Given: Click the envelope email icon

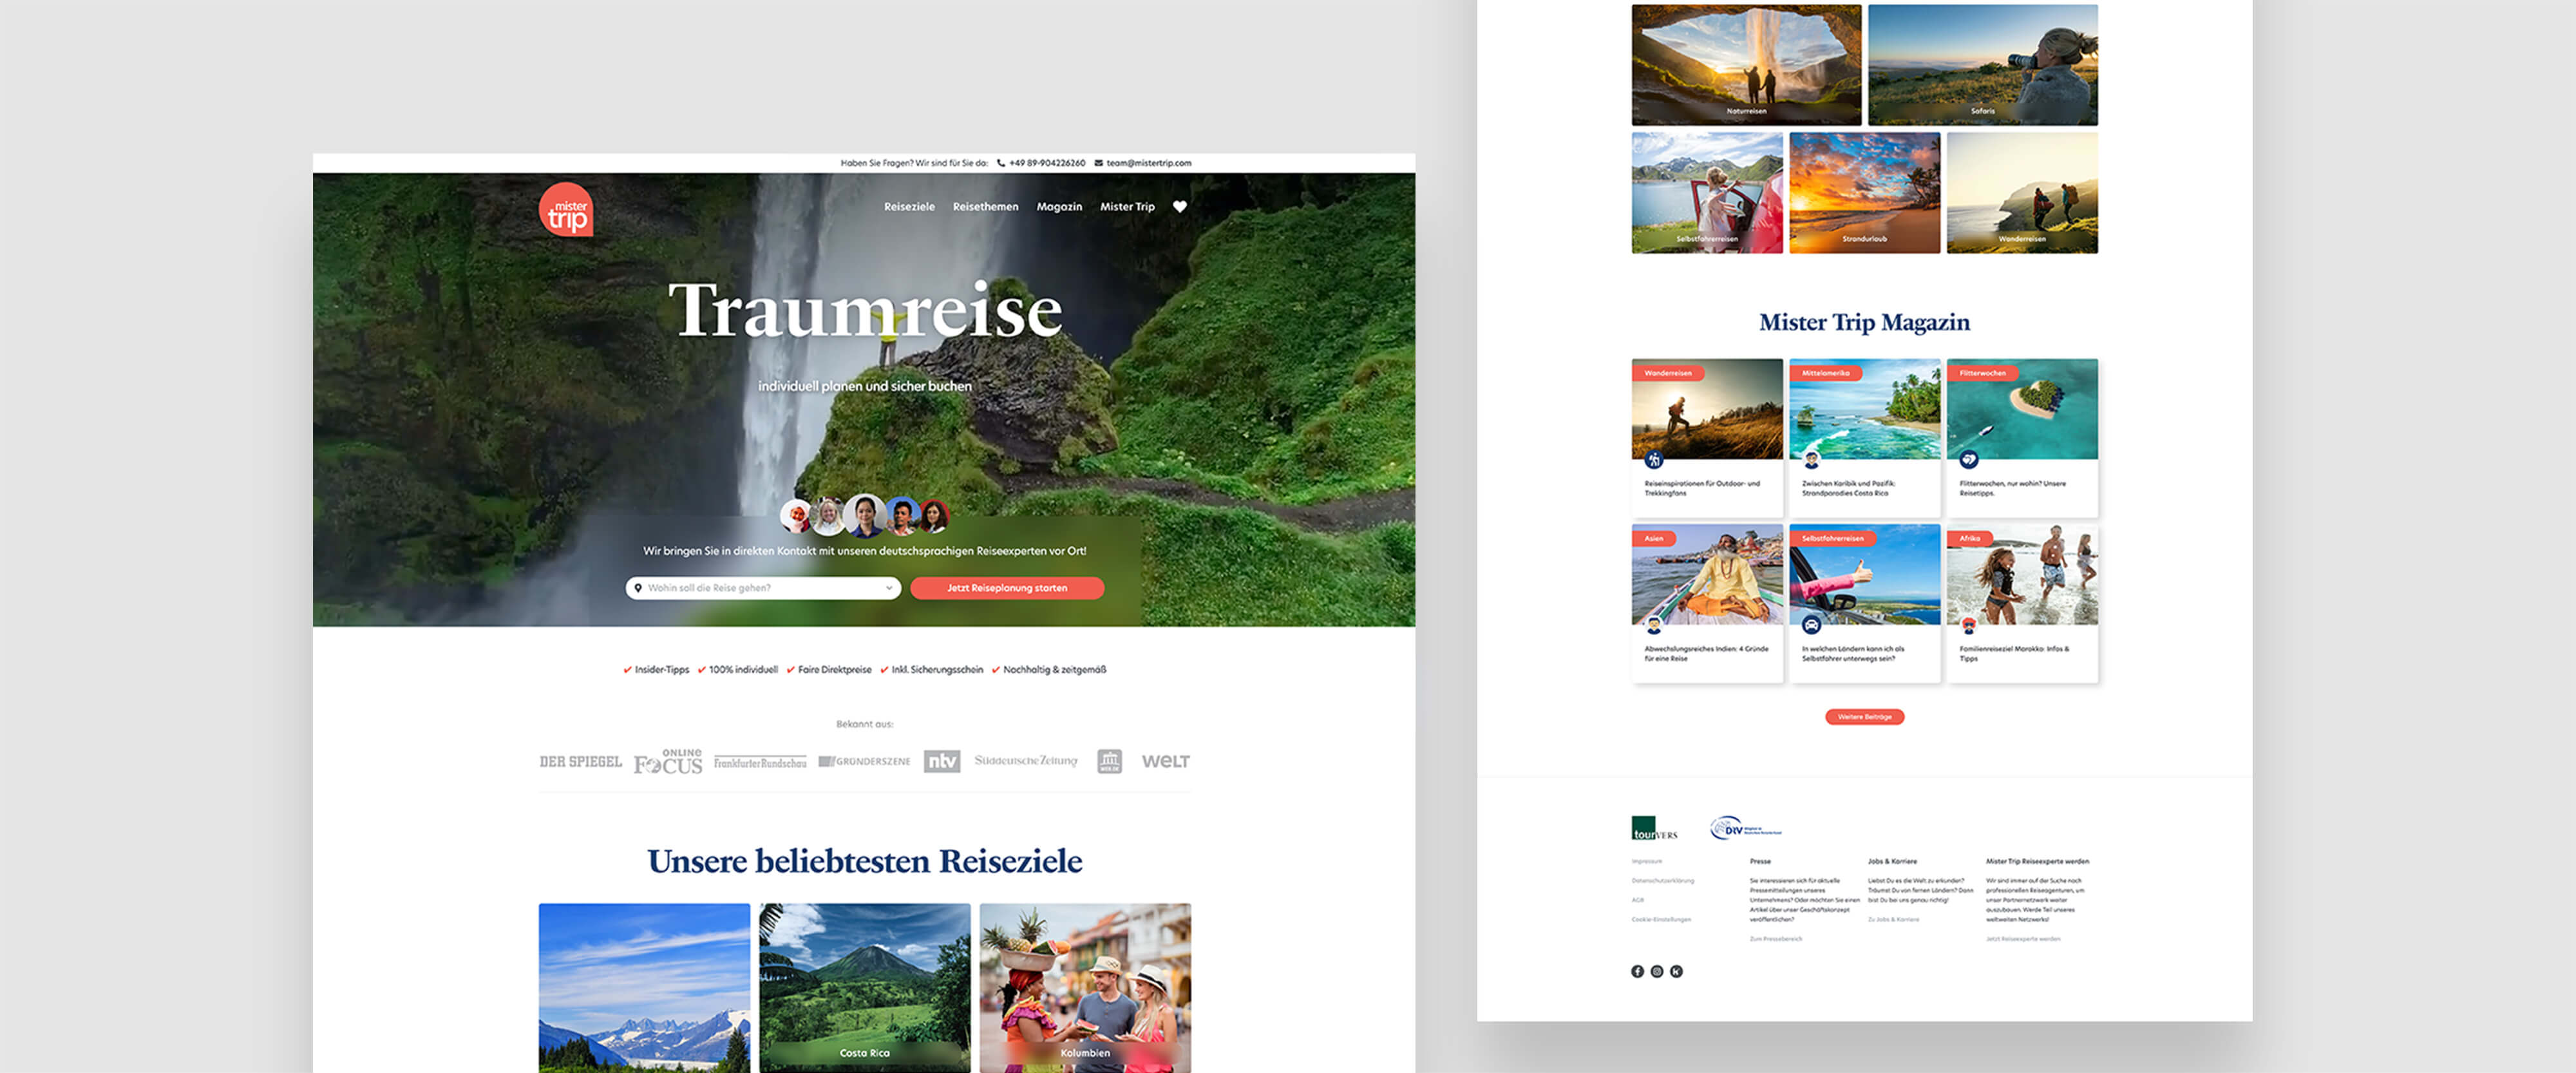Looking at the screenshot, I should point(1098,163).
